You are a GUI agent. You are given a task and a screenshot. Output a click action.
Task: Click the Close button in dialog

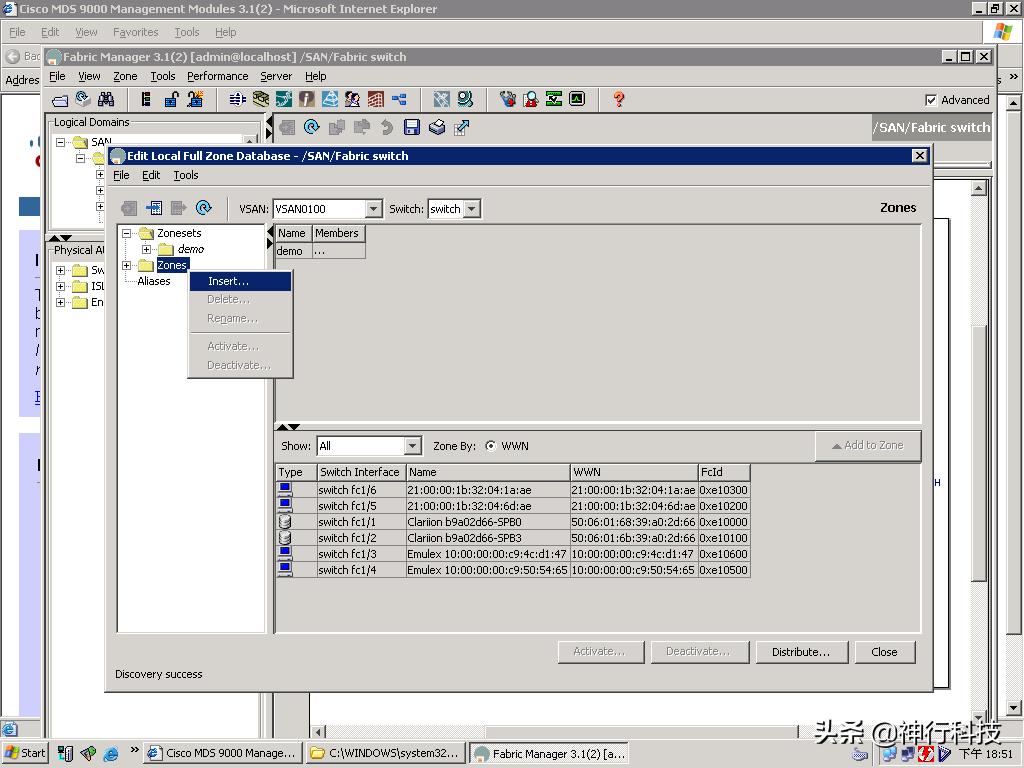(884, 652)
